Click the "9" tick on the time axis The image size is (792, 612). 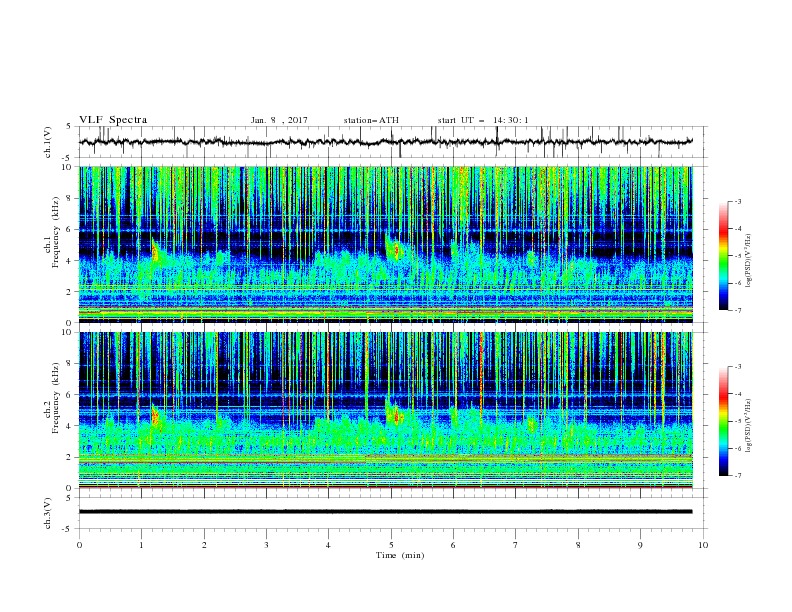tap(640, 545)
